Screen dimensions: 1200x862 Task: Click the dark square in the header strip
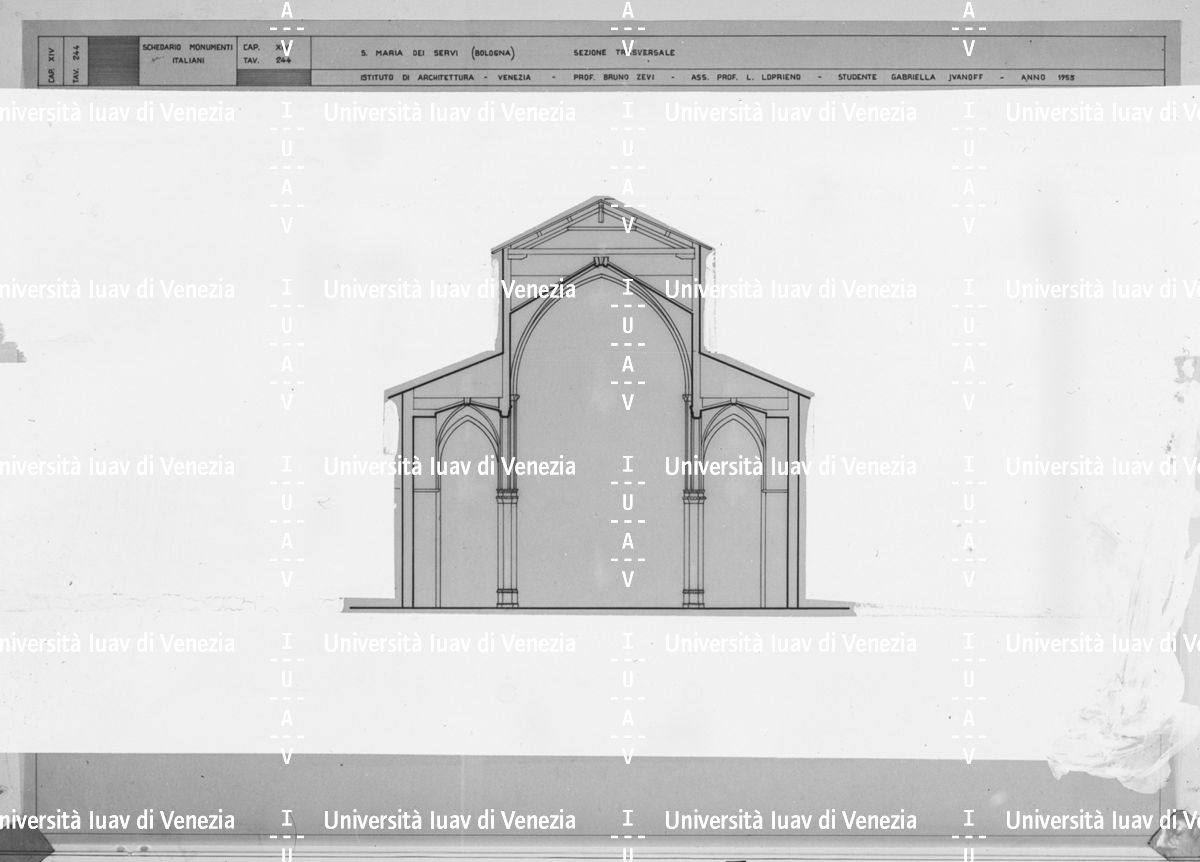click(113, 61)
